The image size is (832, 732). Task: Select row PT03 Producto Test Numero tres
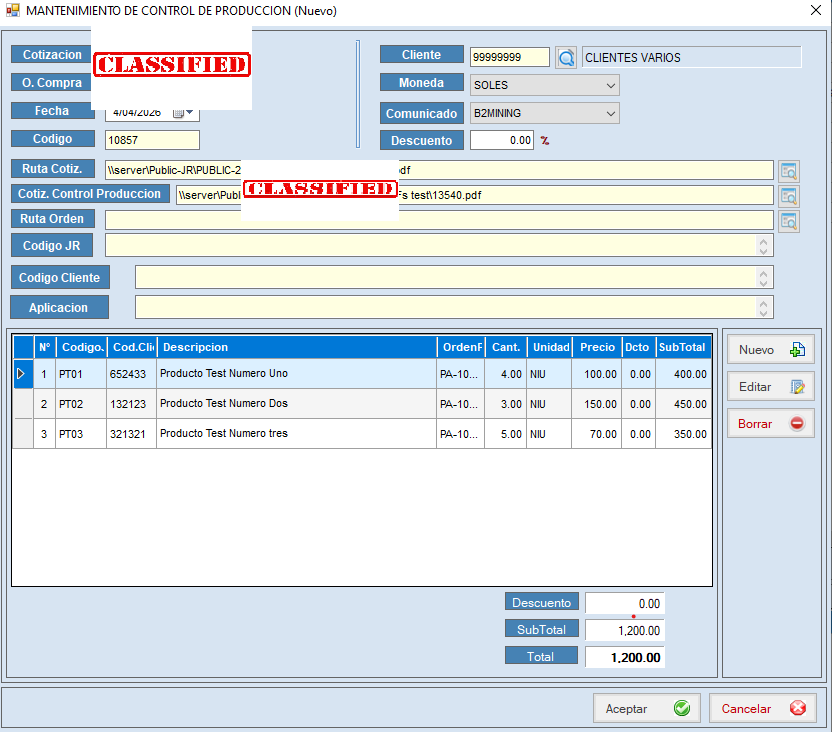[295, 434]
